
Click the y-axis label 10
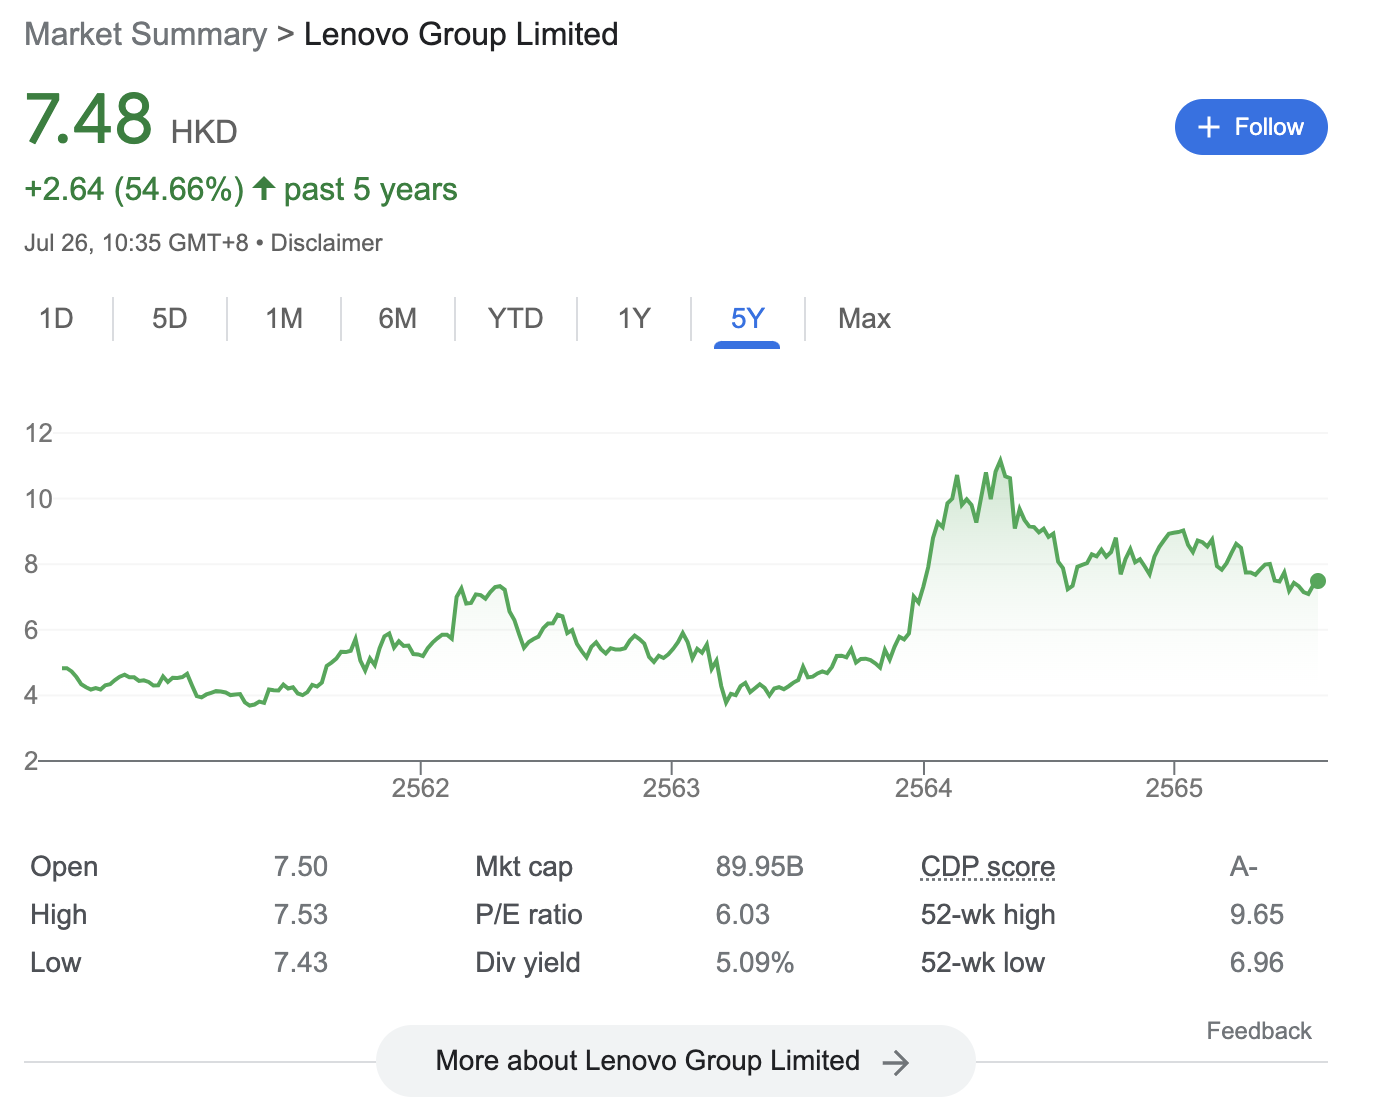(x=39, y=499)
